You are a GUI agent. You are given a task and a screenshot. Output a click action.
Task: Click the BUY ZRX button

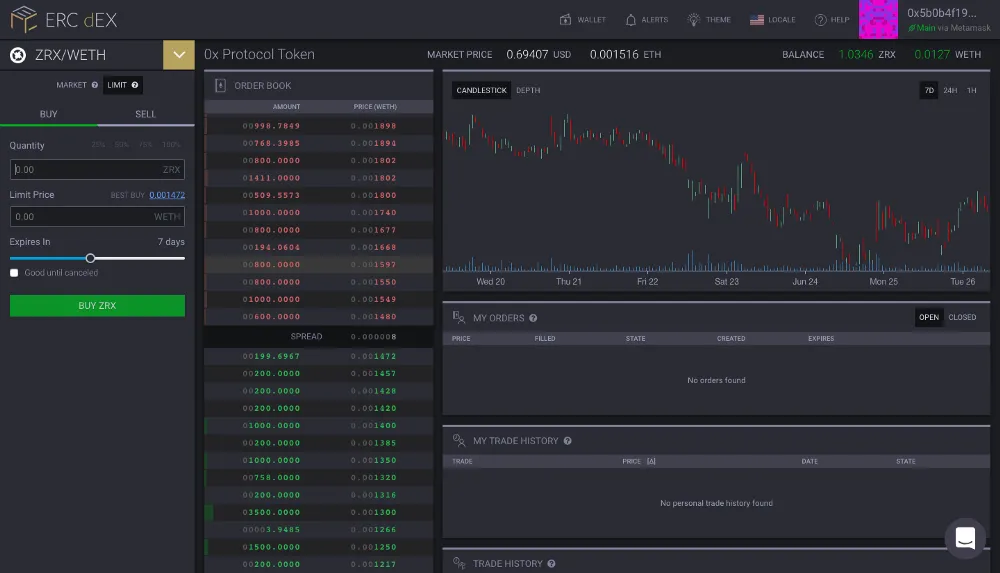[97, 306]
